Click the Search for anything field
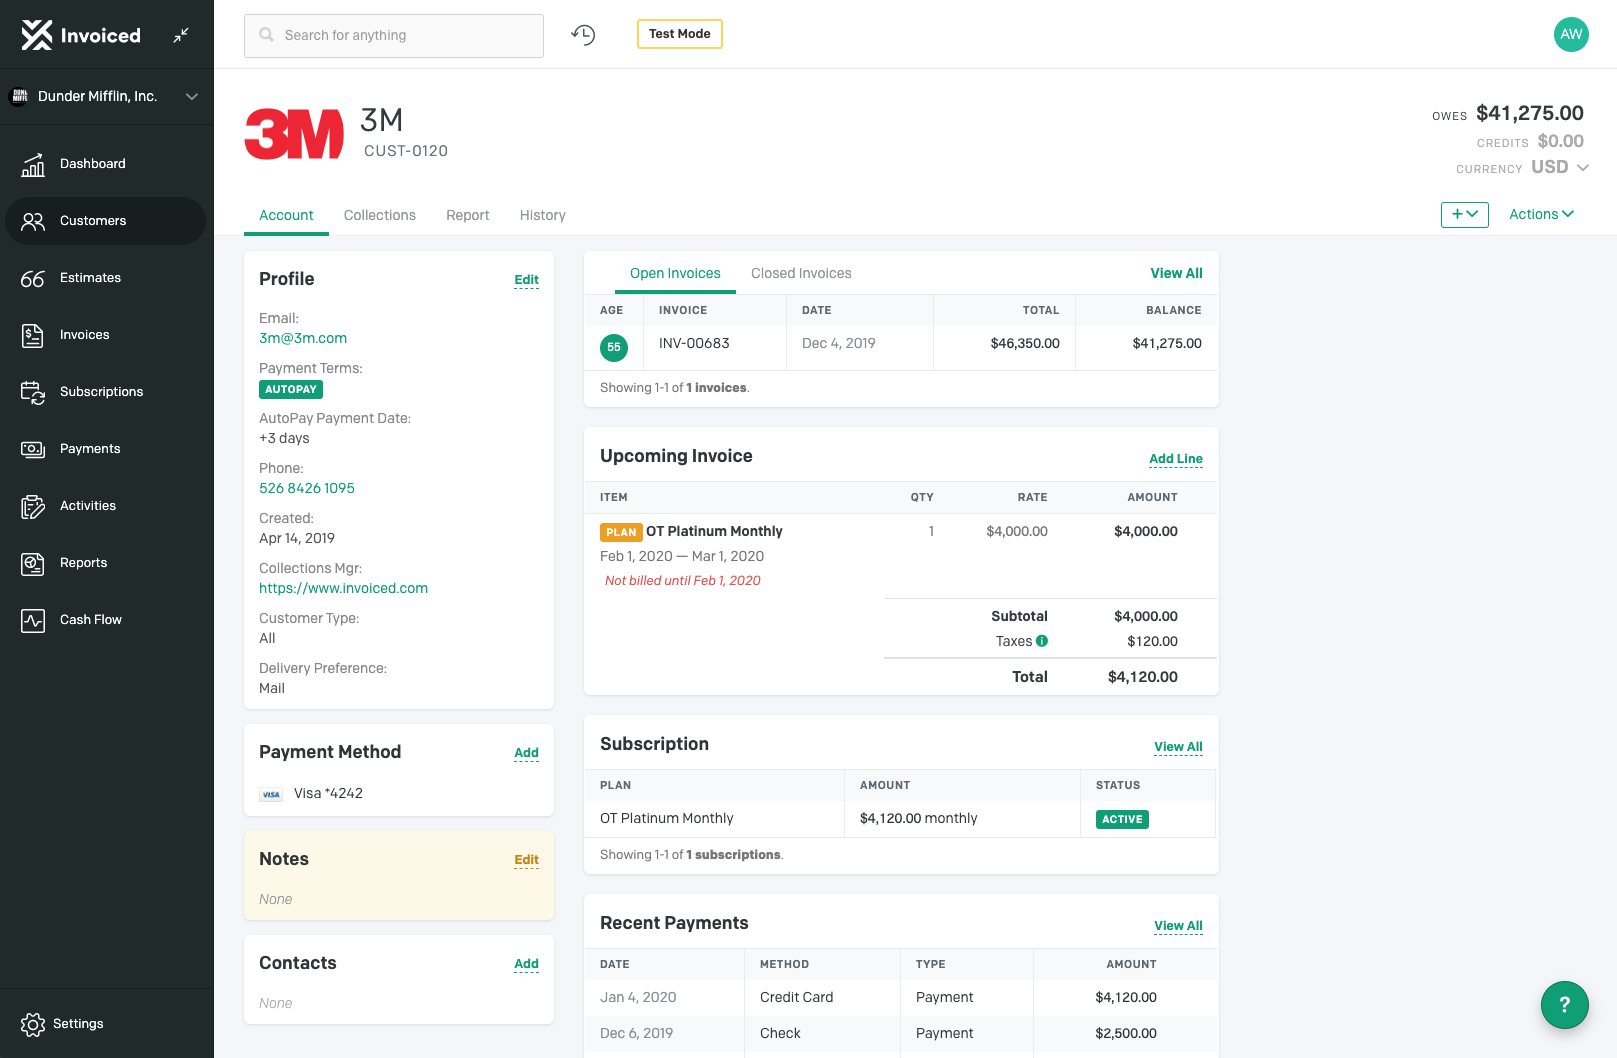The width and height of the screenshot is (1617, 1058). (394, 35)
